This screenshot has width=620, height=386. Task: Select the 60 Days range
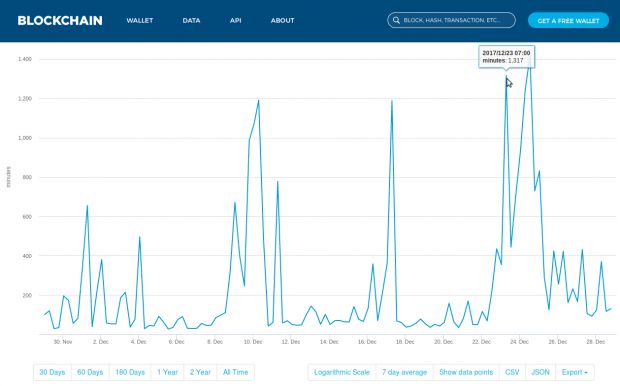(90, 372)
